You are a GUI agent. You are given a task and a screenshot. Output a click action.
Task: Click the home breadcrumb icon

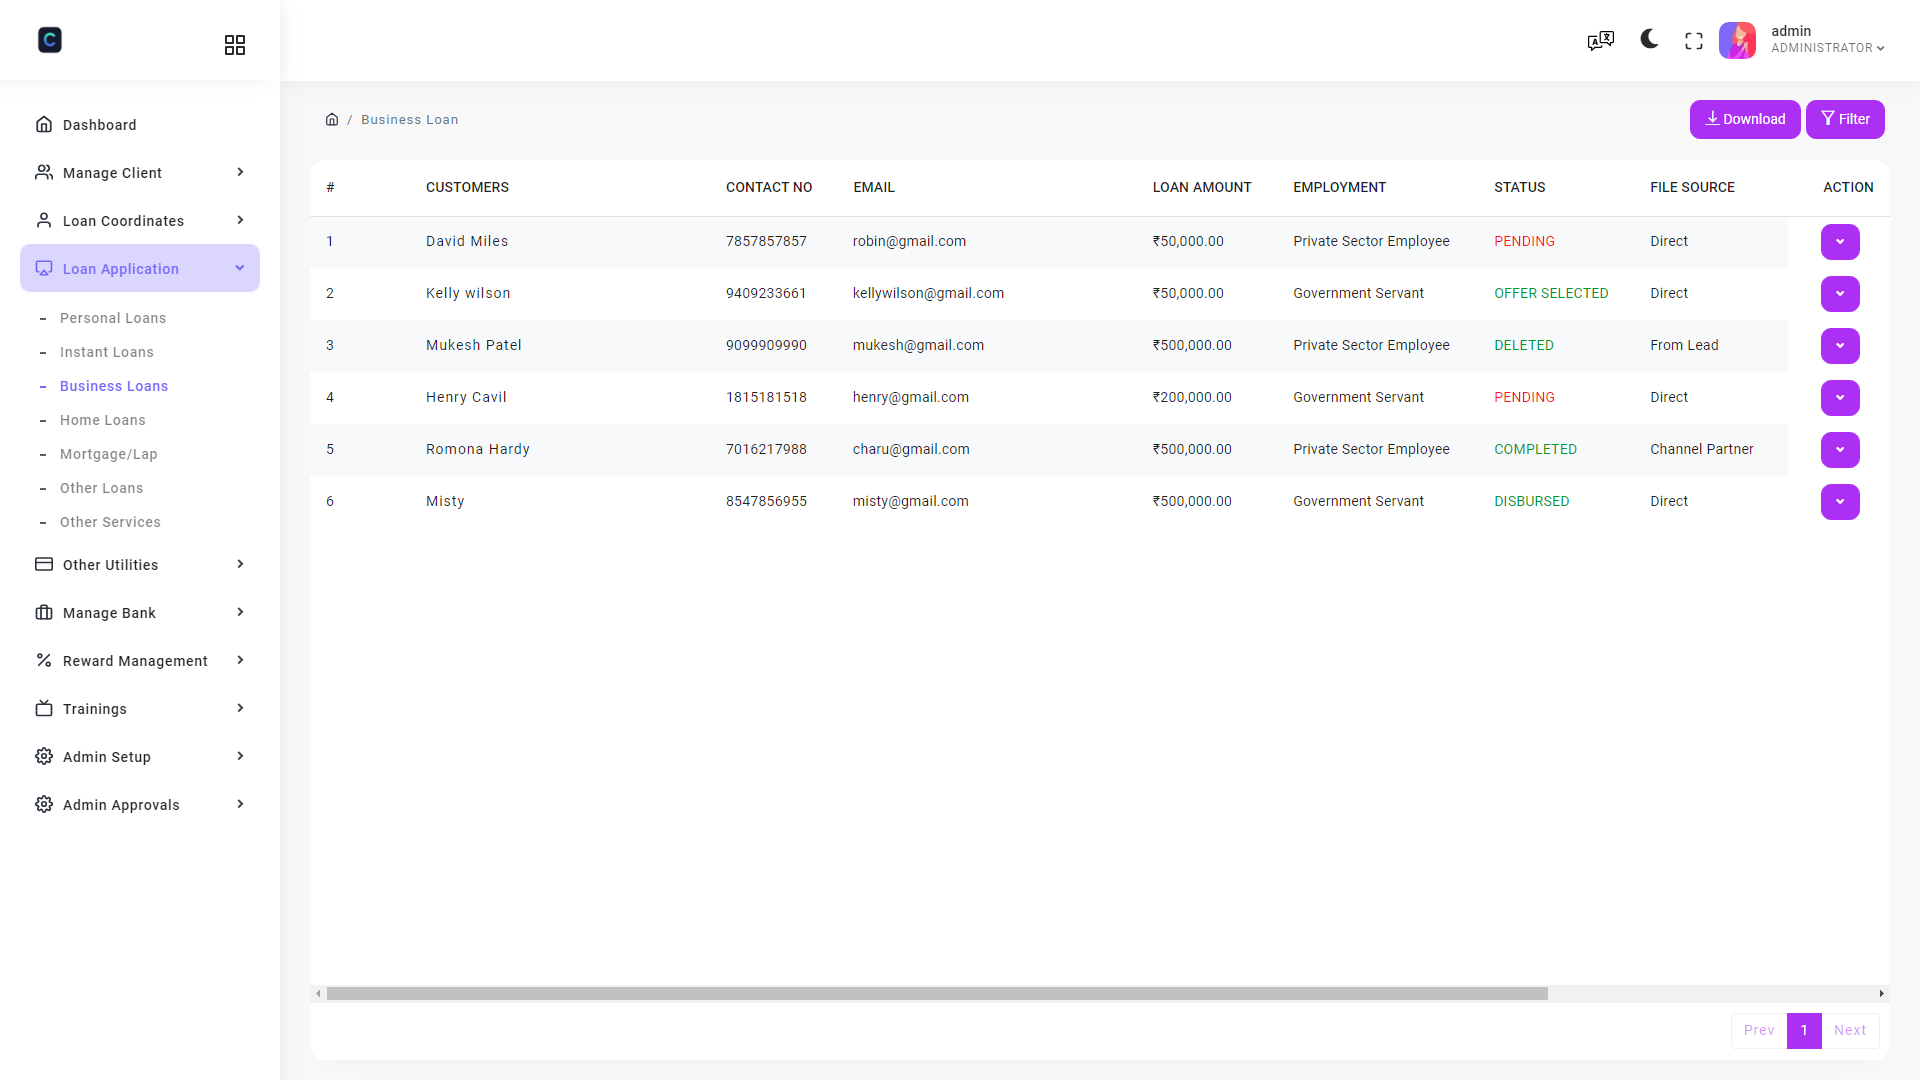[x=332, y=119]
